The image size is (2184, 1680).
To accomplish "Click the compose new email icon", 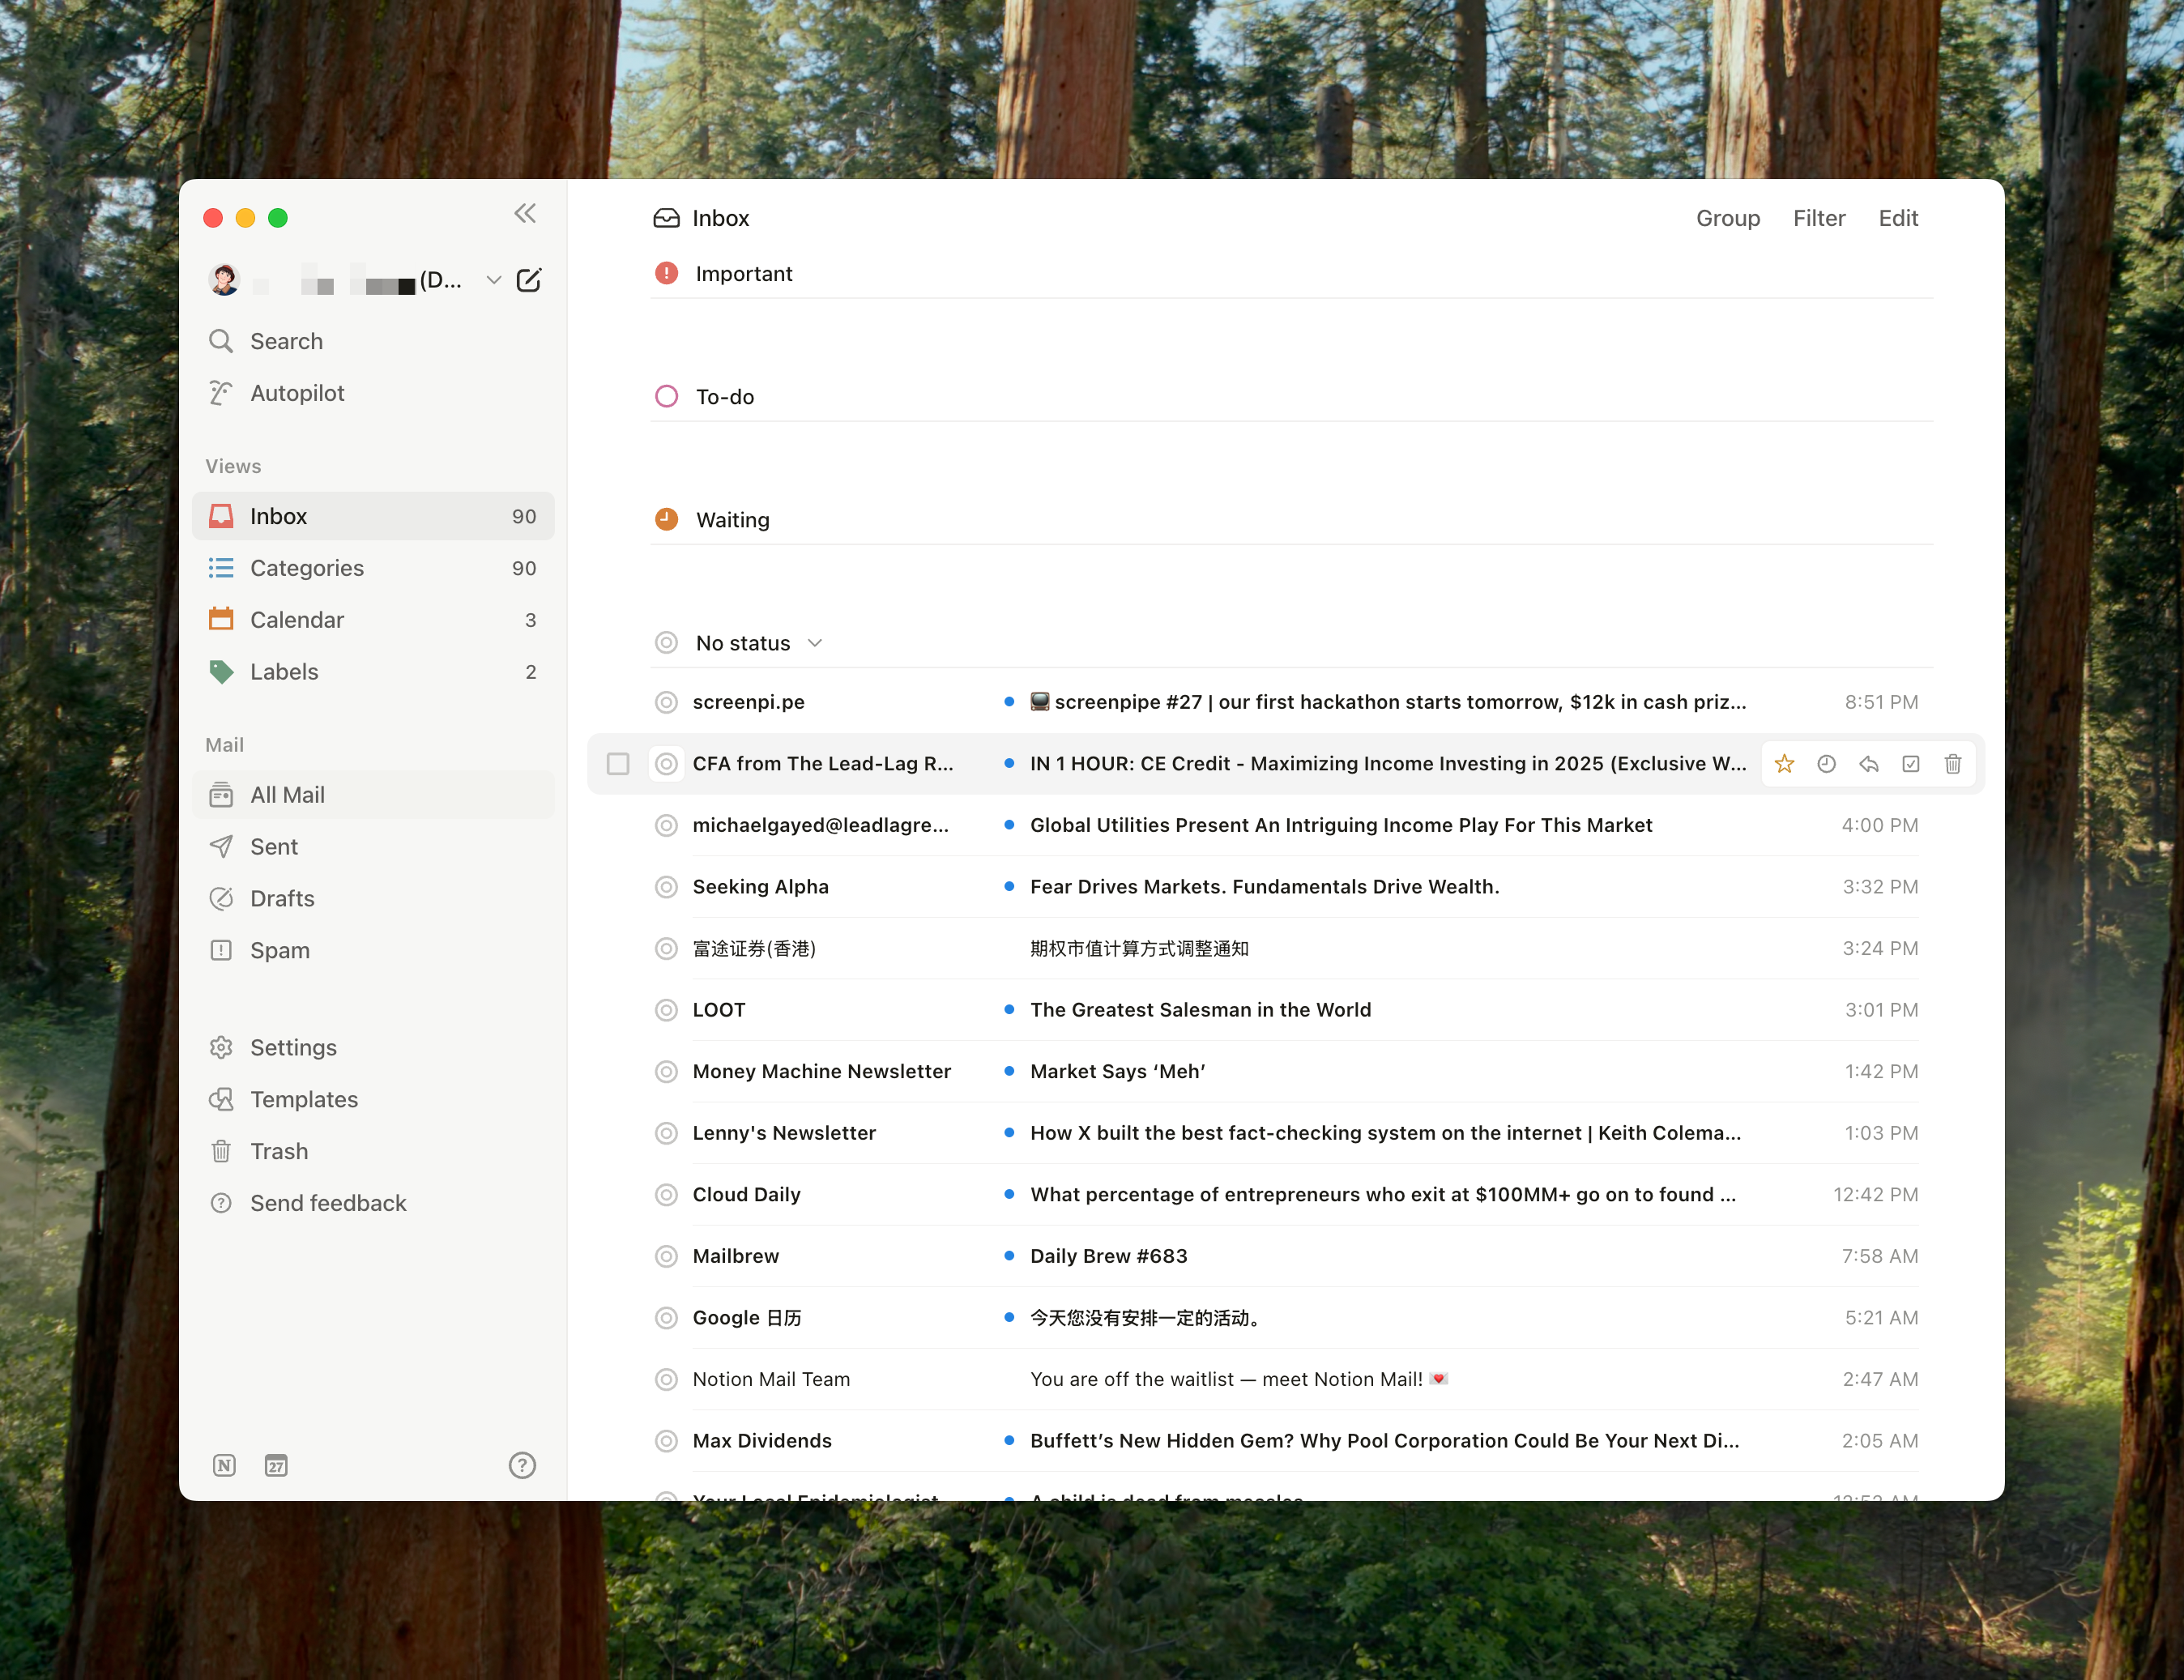I will [529, 280].
